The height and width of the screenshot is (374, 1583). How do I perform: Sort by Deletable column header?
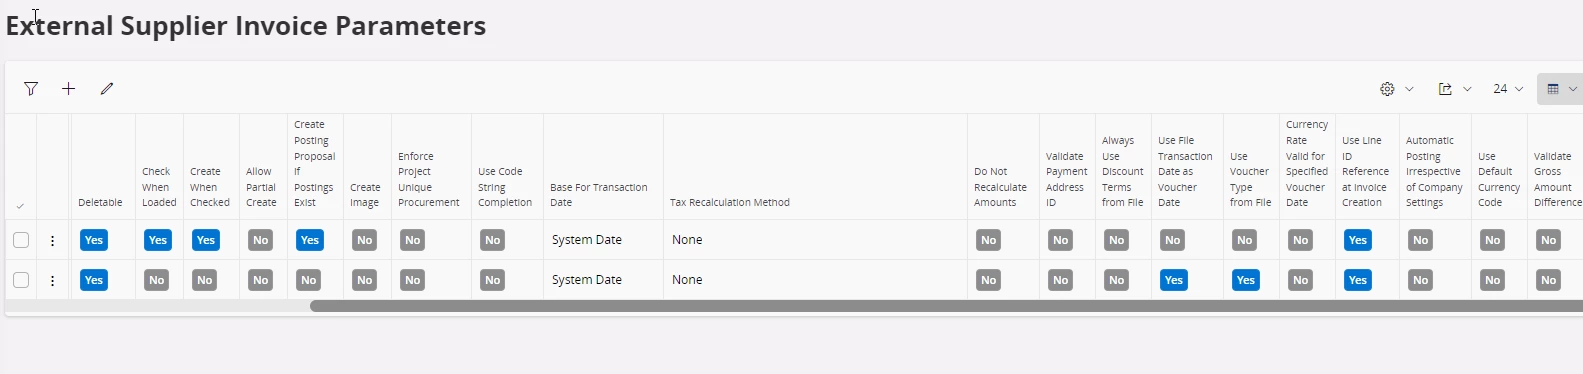click(100, 203)
